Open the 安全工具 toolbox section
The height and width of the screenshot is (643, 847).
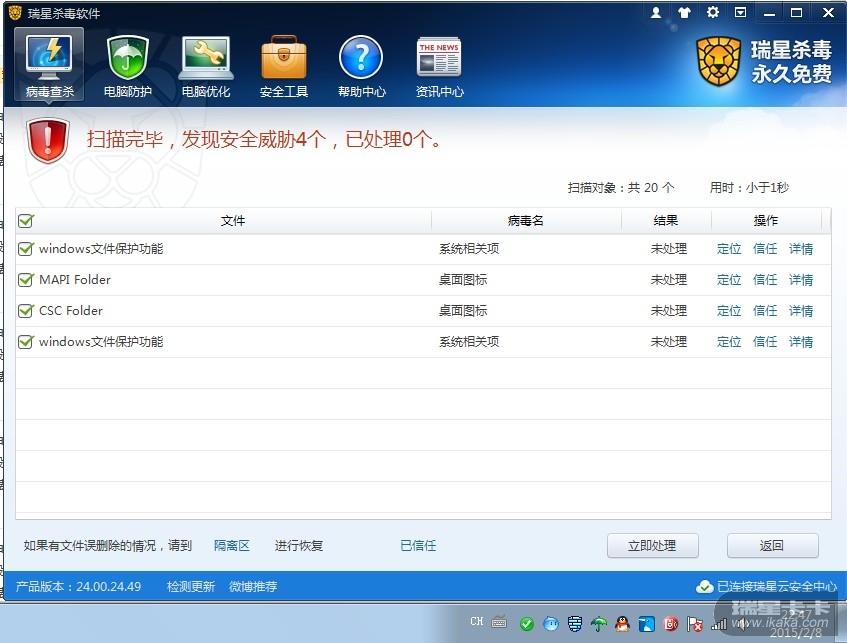[284, 67]
